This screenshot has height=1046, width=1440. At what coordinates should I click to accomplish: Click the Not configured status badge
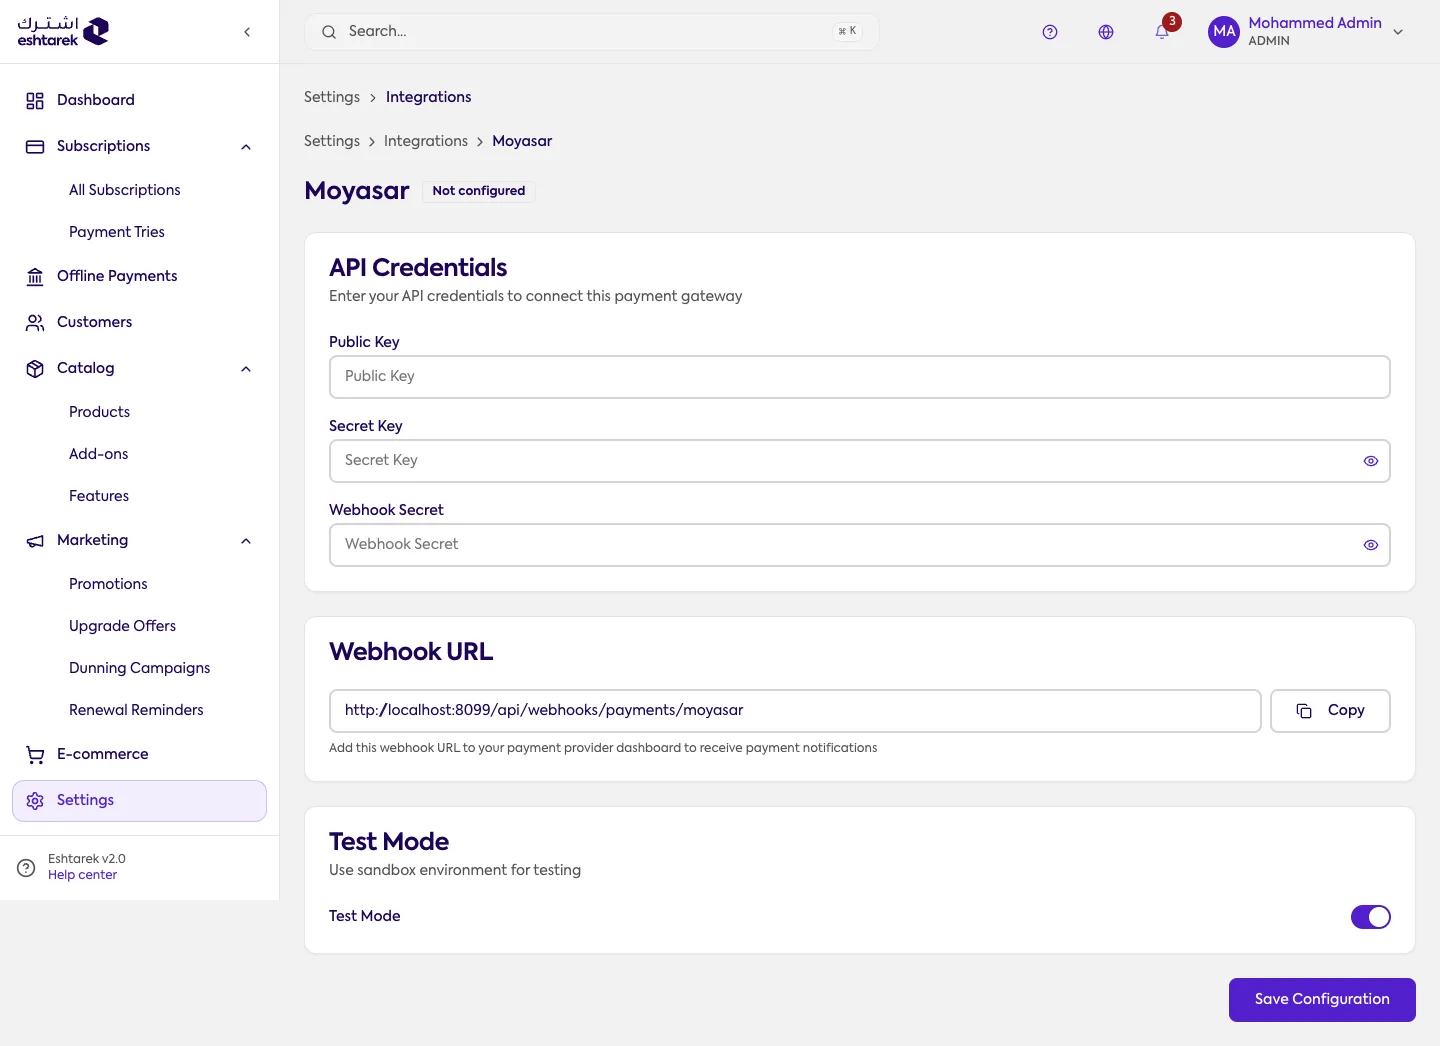pyautogui.click(x=479, y=191)
